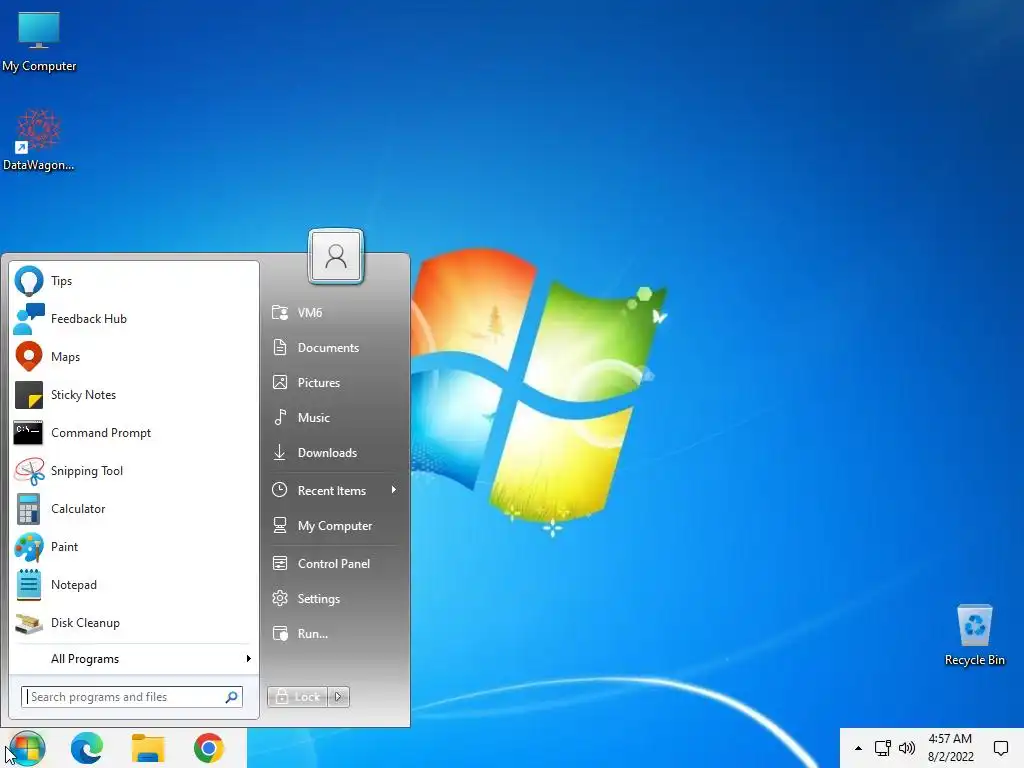1024x768 pixels.
Task: Open My Computer desktop icon
Action: coord(39,41)
